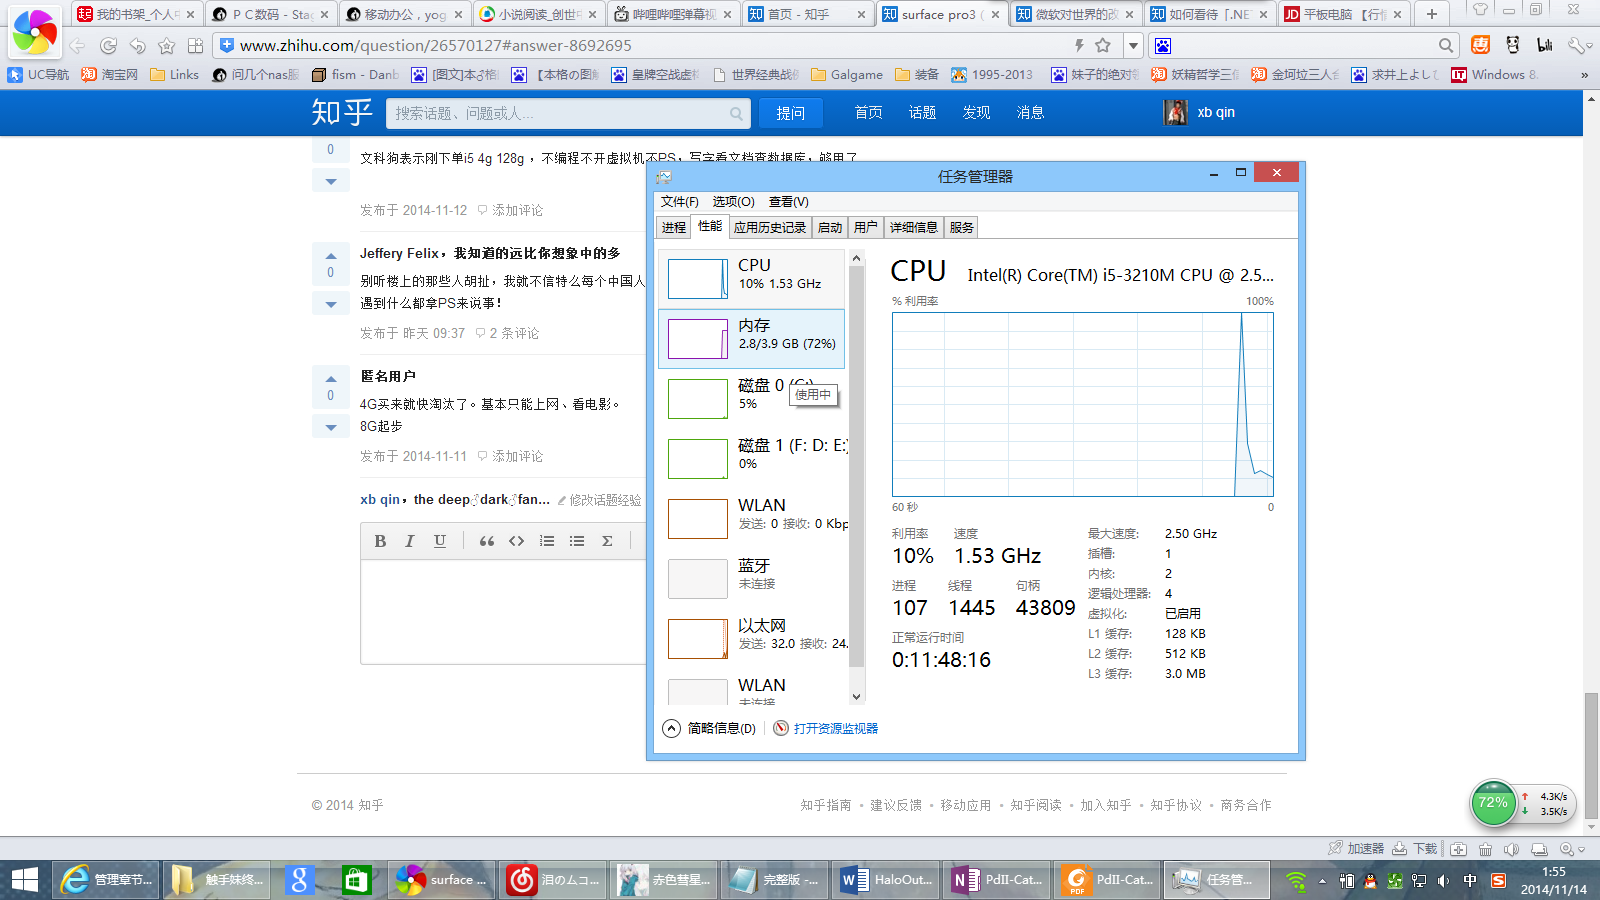Apply italic formatting in the answer editor
The height and width of the screenshot is (900, 1600).
point(410,541)
